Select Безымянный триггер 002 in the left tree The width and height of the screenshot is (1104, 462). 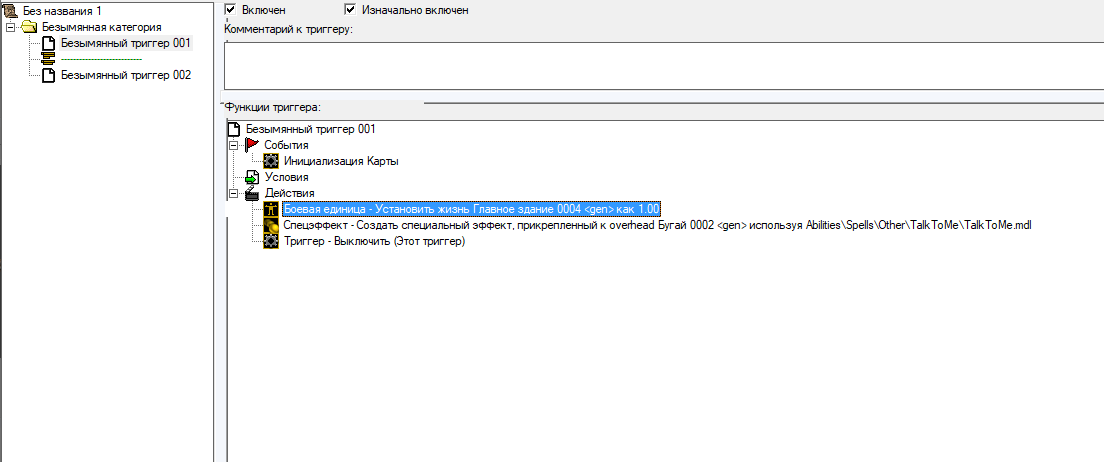click(126, 75)
